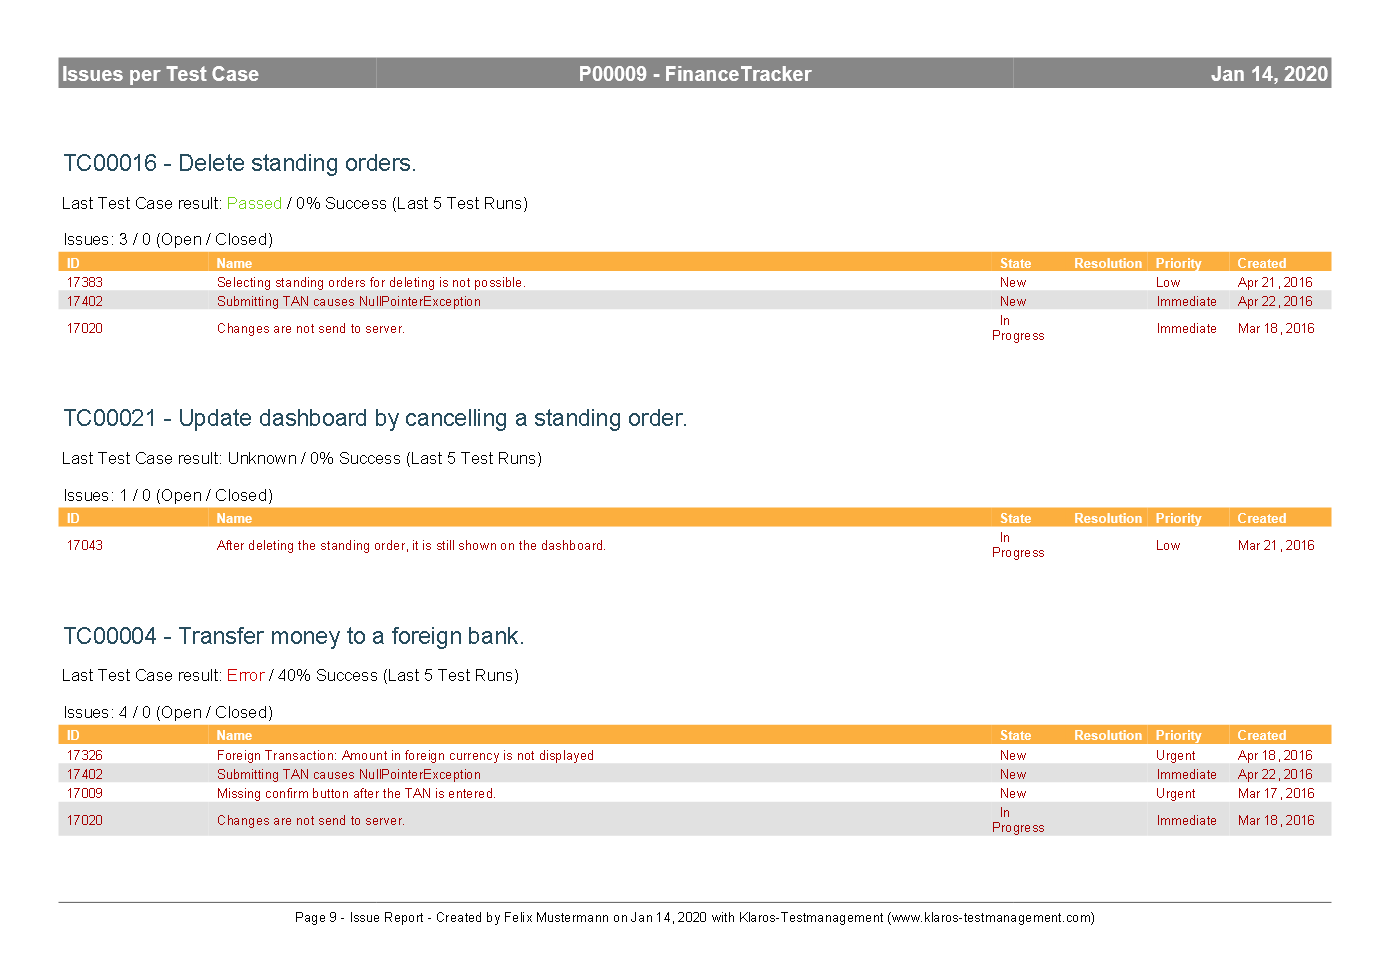Click the page footer Issue Report text
1390x980 pixels.
pyautogui.click(x=694, y=918)
